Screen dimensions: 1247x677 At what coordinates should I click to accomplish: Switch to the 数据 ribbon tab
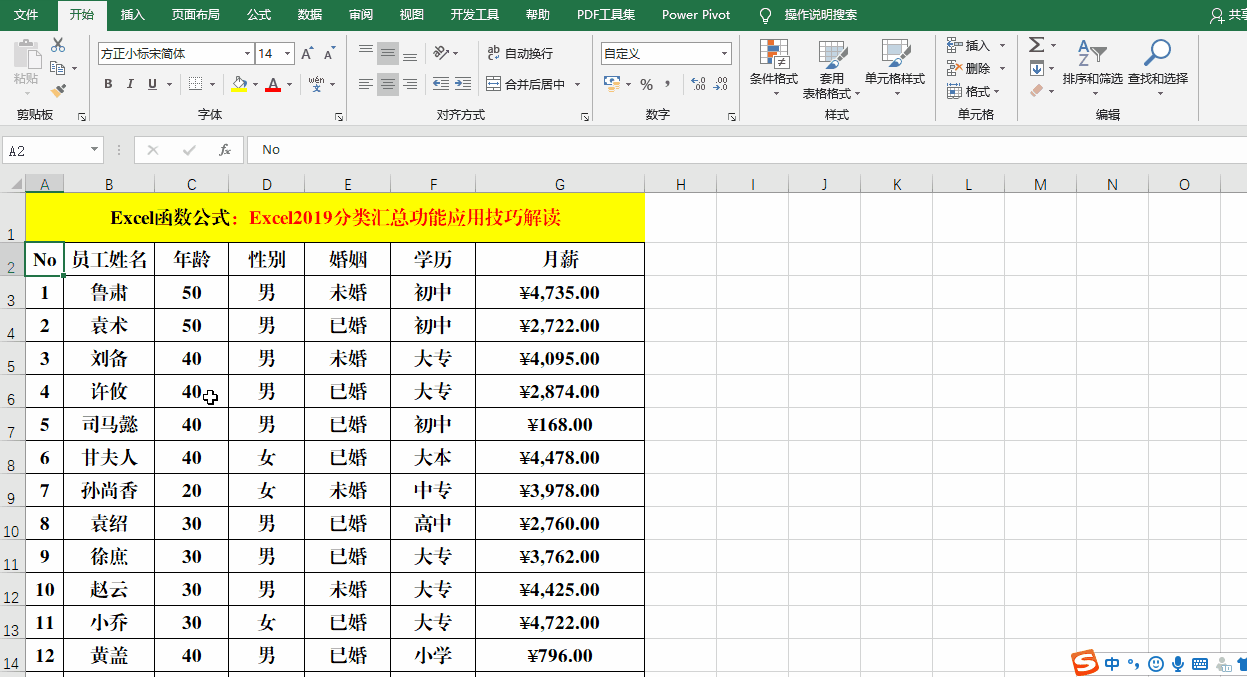[x=310, y=15]
